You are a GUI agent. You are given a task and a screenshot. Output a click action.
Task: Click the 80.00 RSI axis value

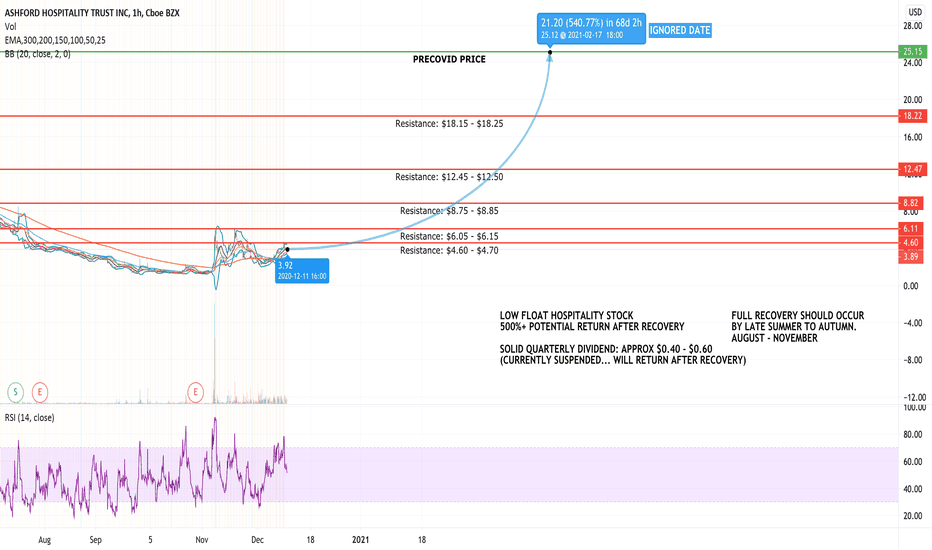coord(913,435)
